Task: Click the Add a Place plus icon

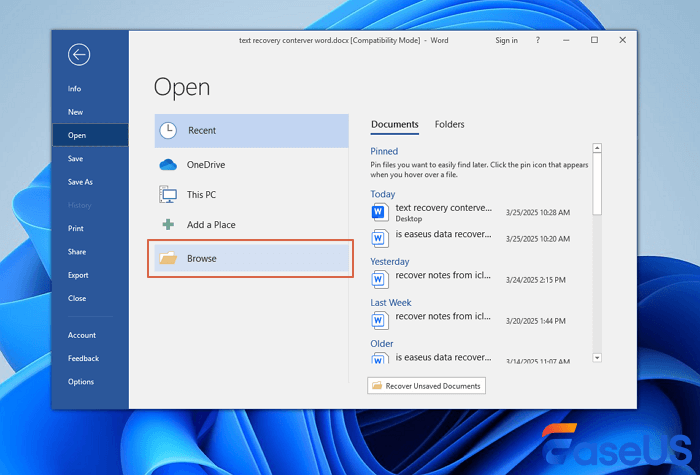Action: pos(168,225)
